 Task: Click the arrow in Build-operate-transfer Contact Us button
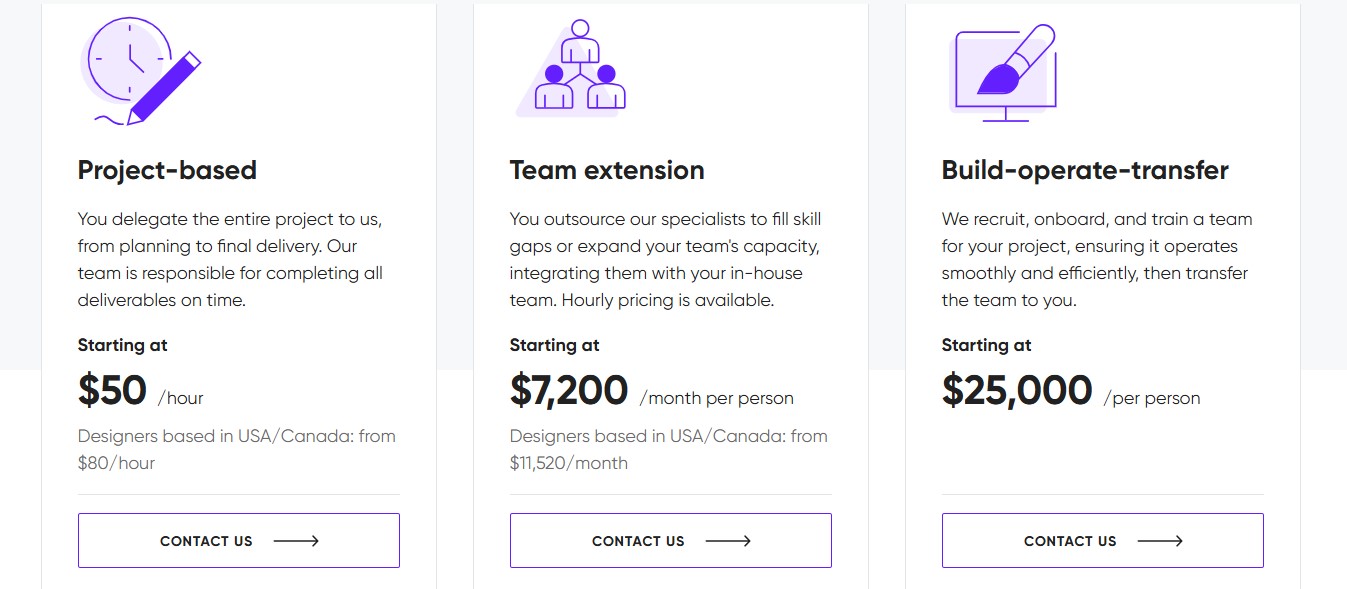(1160, 541)
